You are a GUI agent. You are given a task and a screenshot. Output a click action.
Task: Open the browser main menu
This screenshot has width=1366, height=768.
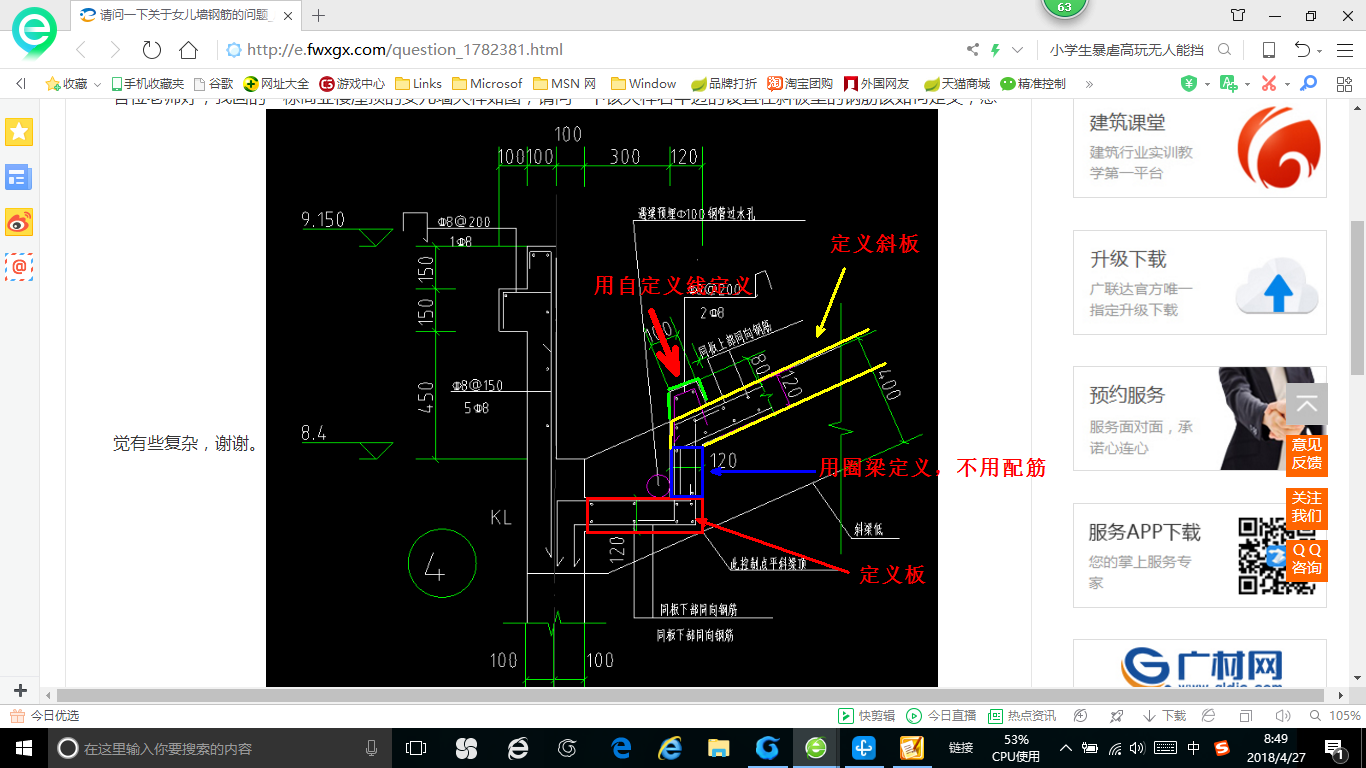pyautogui.click(x=1345, y=50)
